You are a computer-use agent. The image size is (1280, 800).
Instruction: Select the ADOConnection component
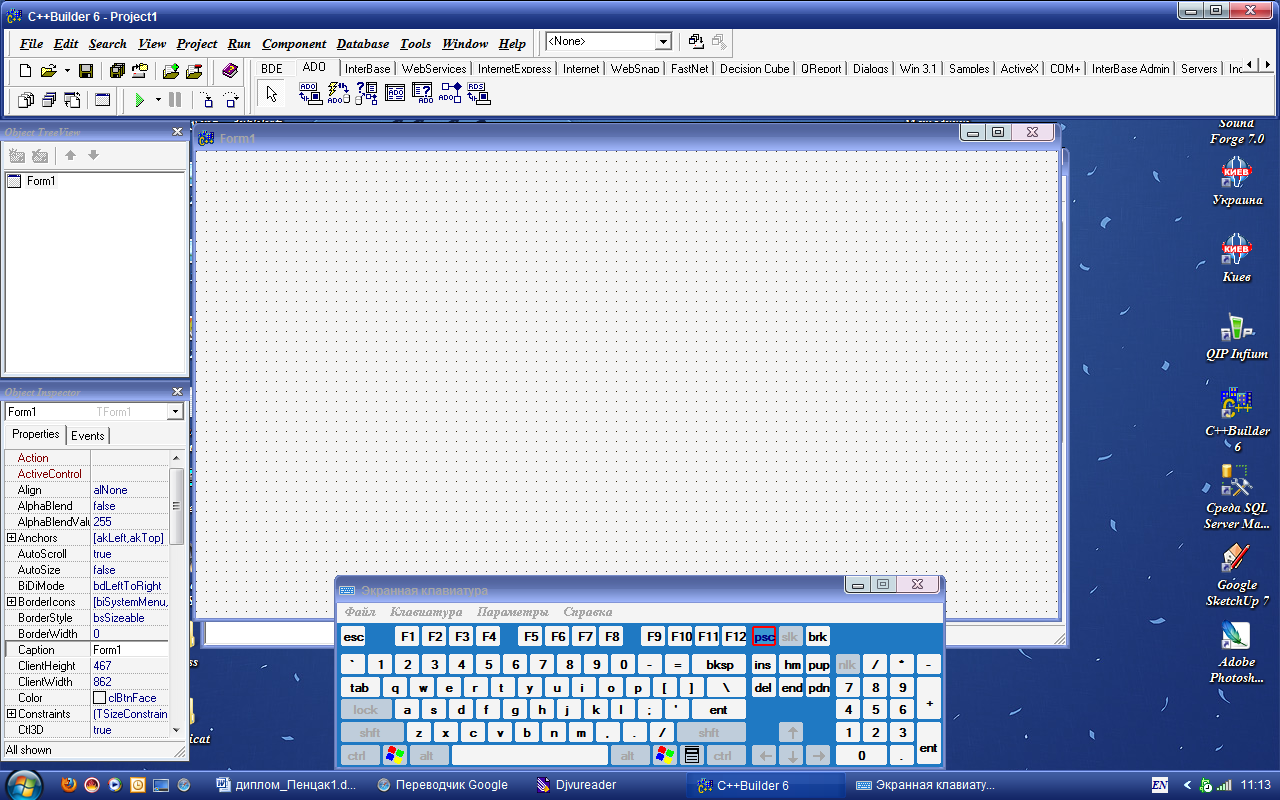tap(310, 94)
